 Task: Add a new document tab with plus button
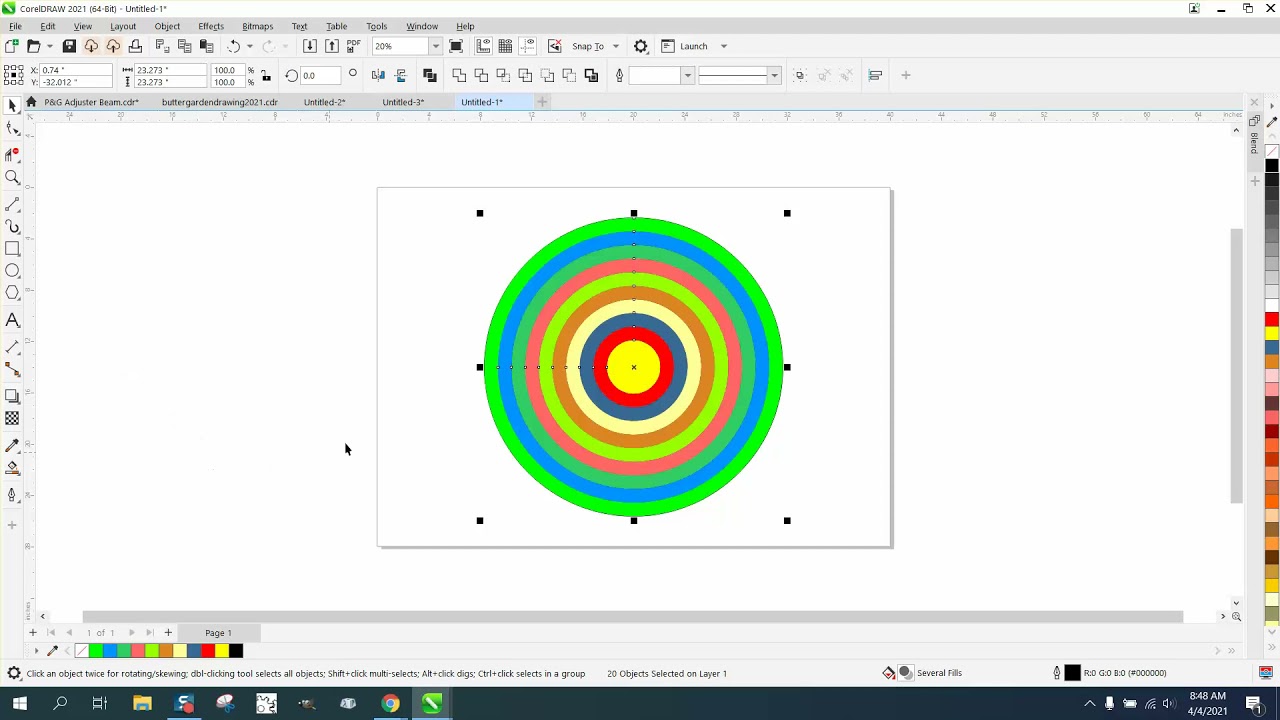[x=542, y=102]
